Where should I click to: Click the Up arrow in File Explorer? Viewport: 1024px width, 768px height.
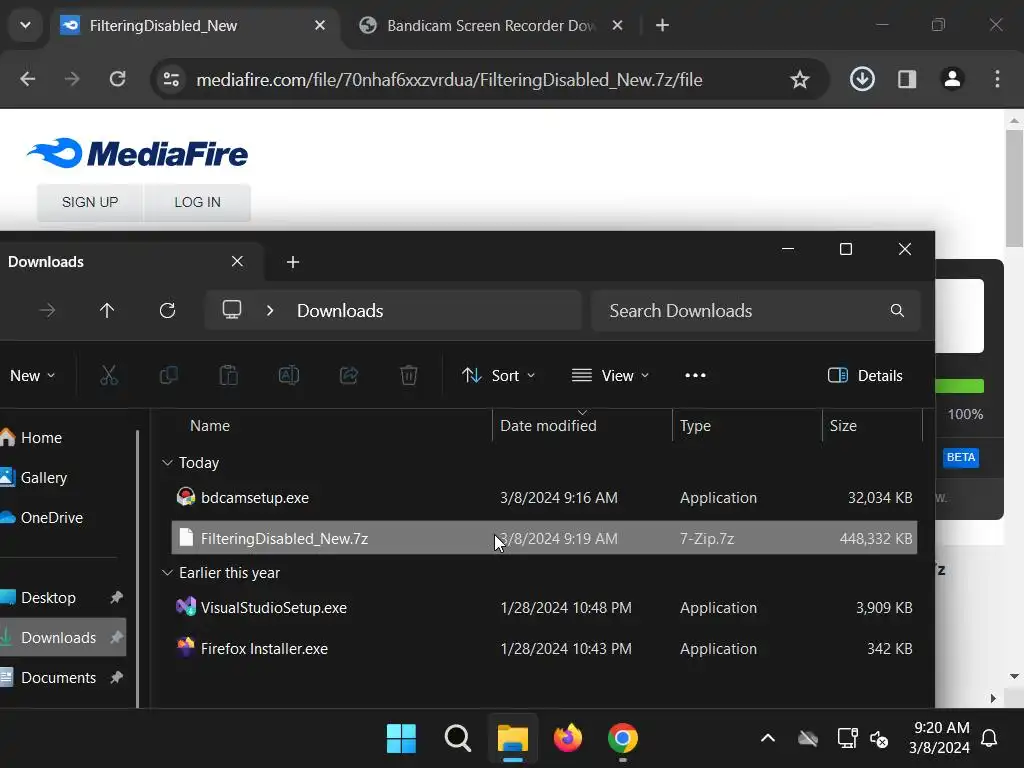click(107, 310)
